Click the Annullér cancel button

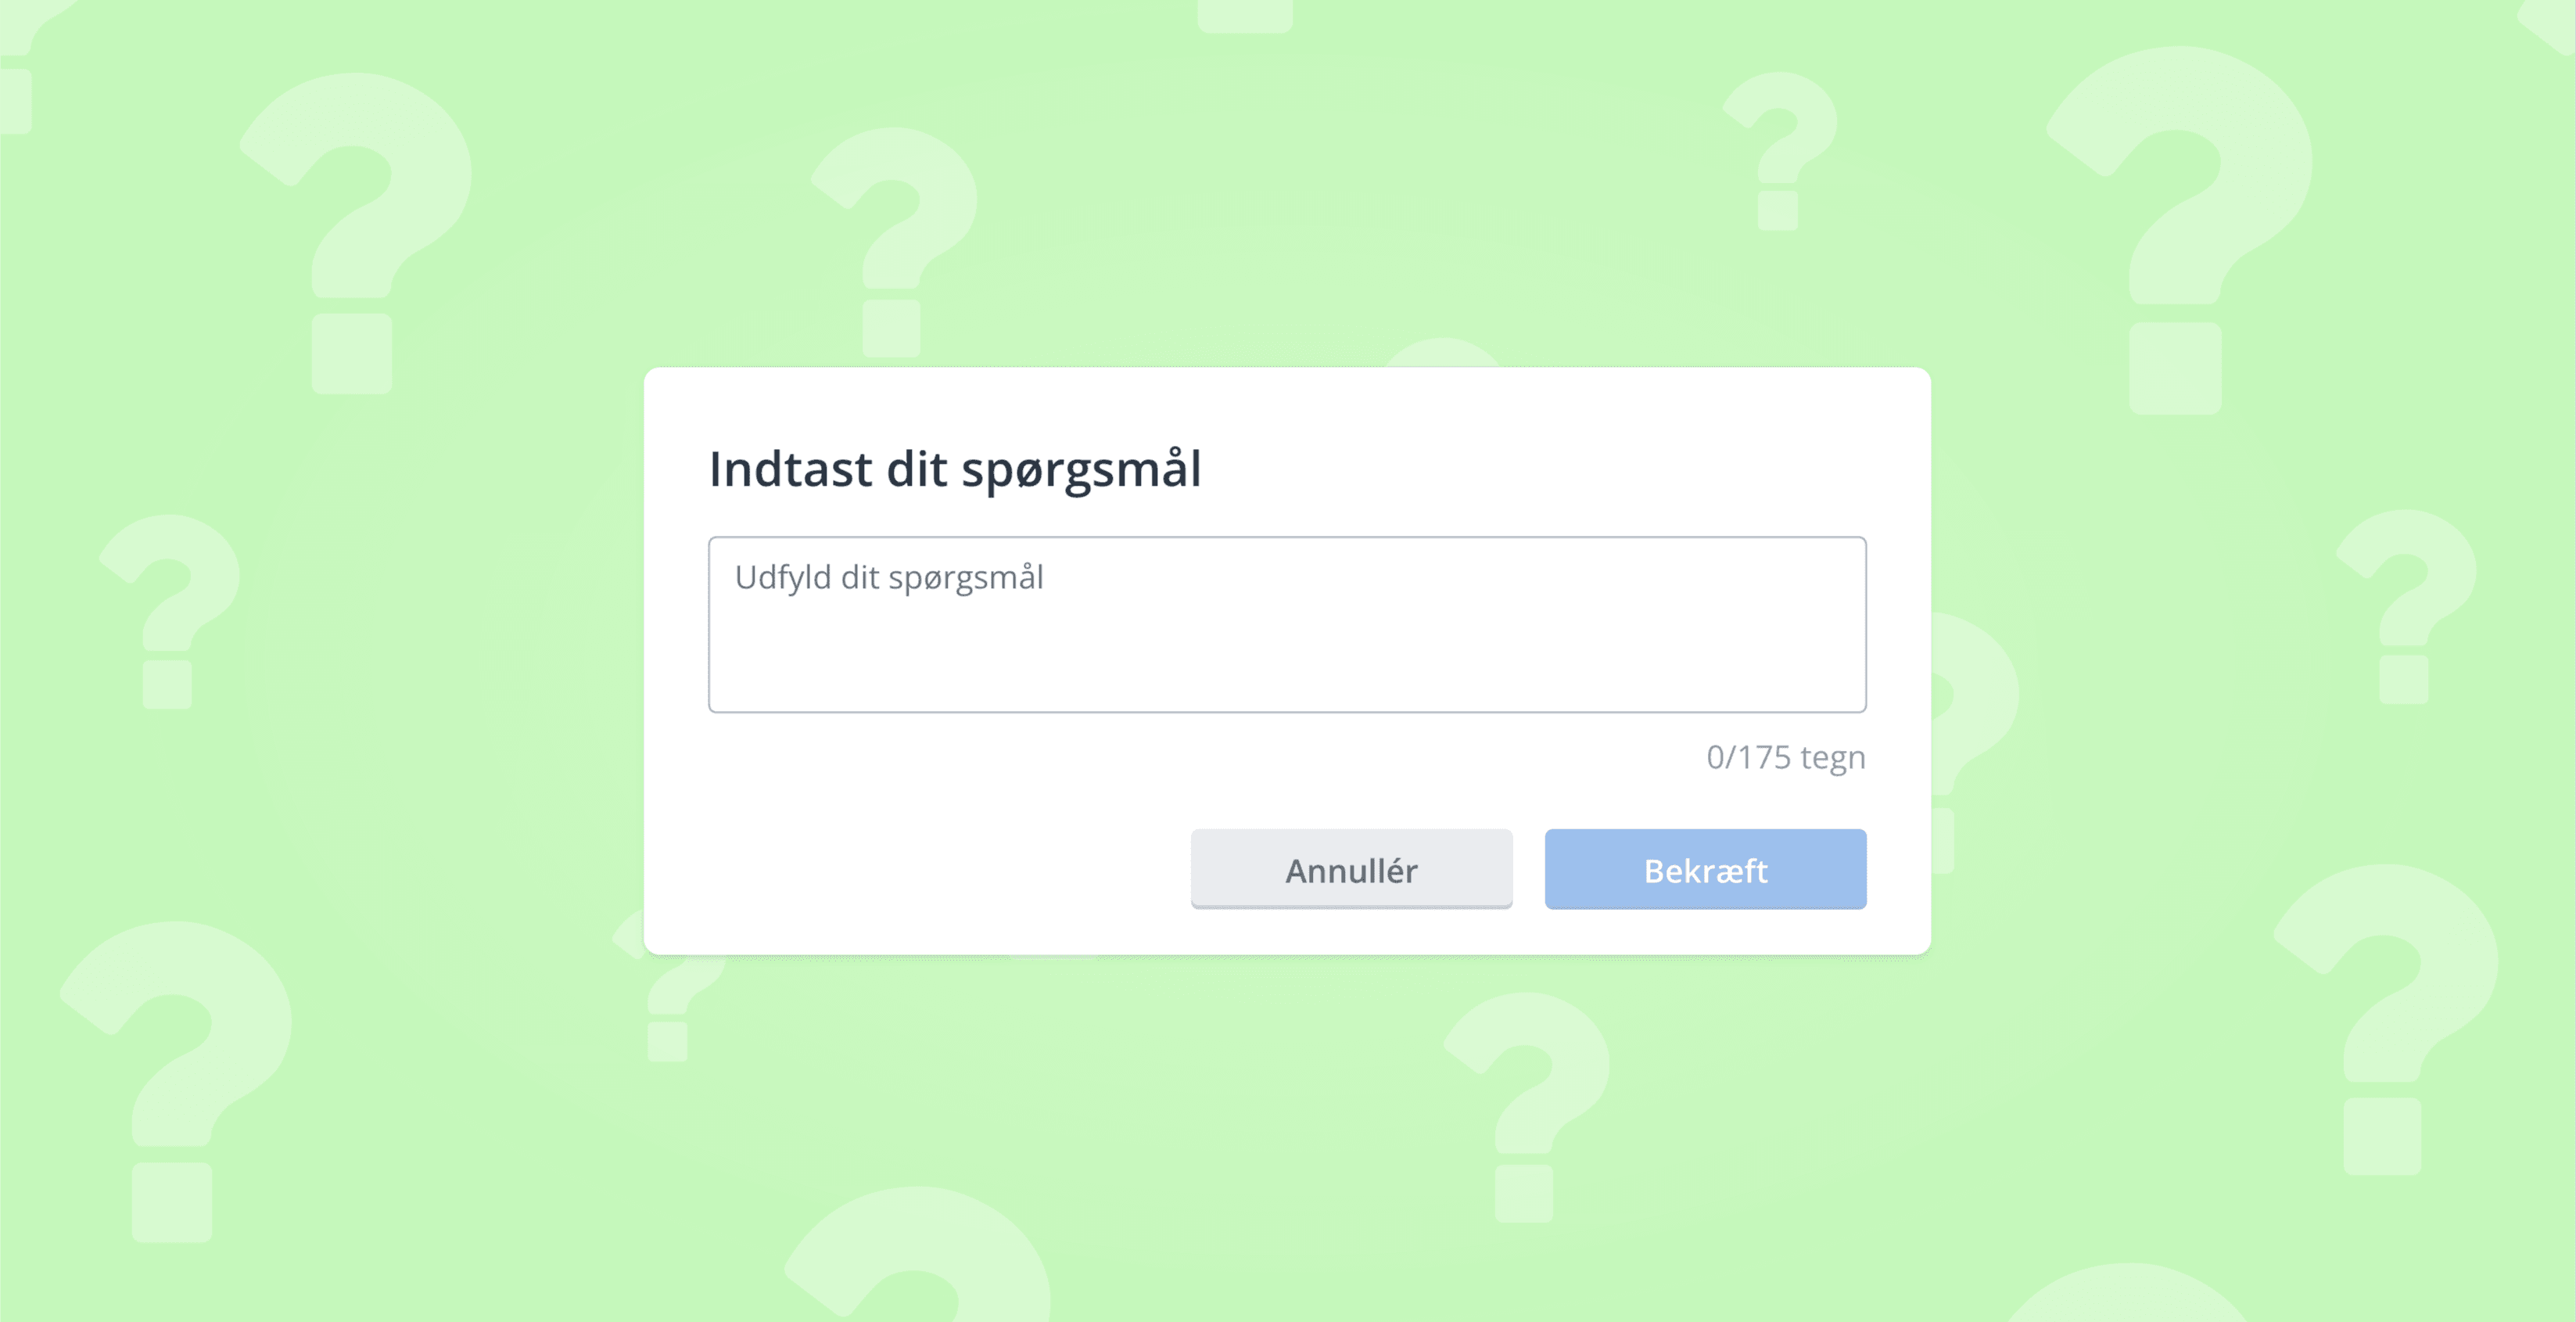1351,870
